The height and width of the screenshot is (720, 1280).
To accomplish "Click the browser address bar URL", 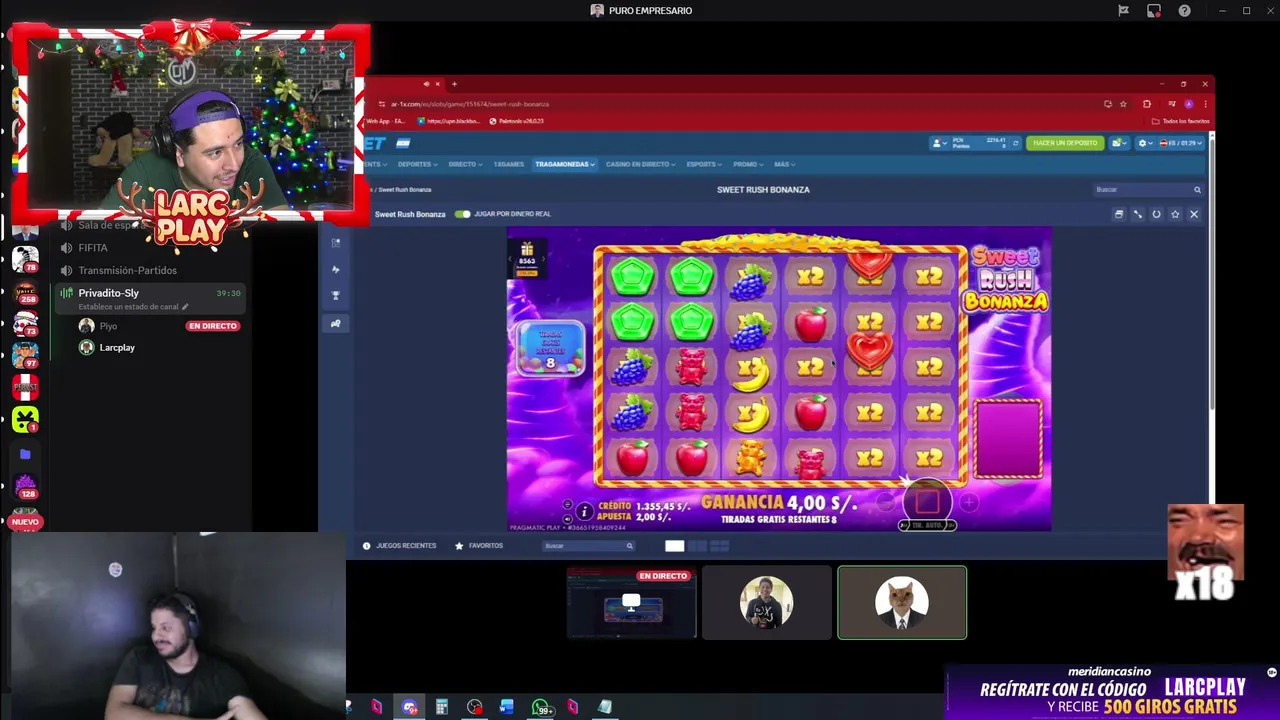I will (x=470, y=104).
